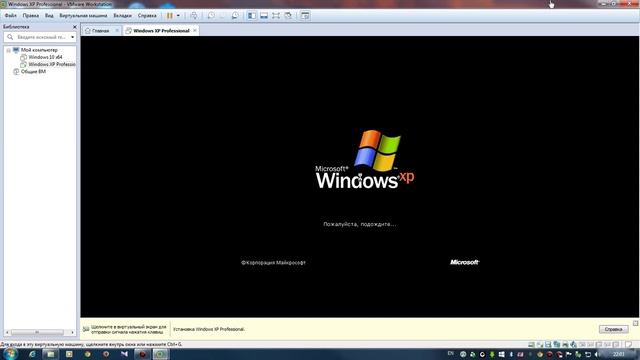Open the Файл menu
The height and width of the screenshot is (360, 640).
point(11,16)
